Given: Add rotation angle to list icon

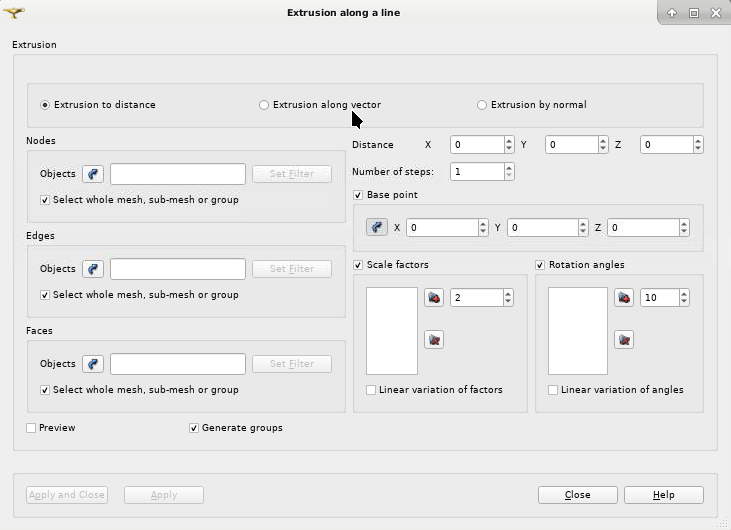Looking at the screenshot, I should coord(624,297).
